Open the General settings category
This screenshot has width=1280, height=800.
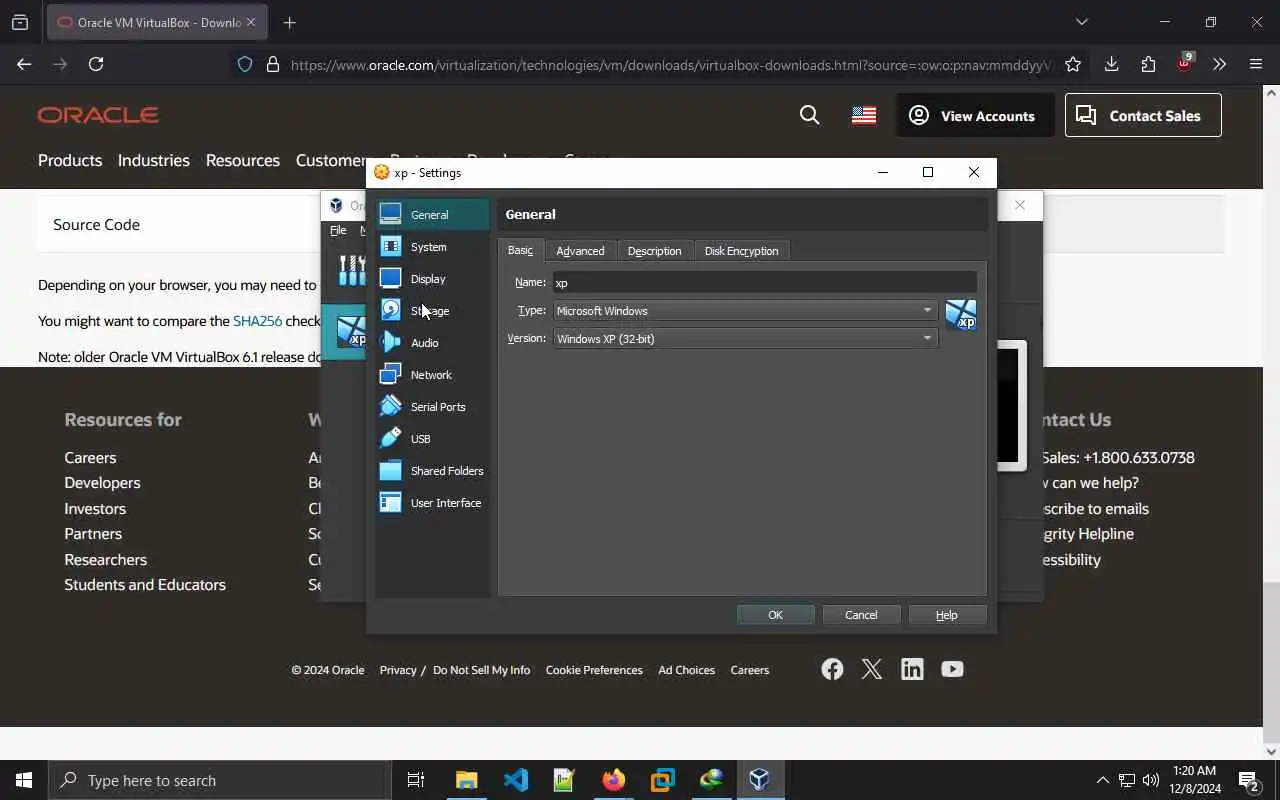(x=432, y=215)
